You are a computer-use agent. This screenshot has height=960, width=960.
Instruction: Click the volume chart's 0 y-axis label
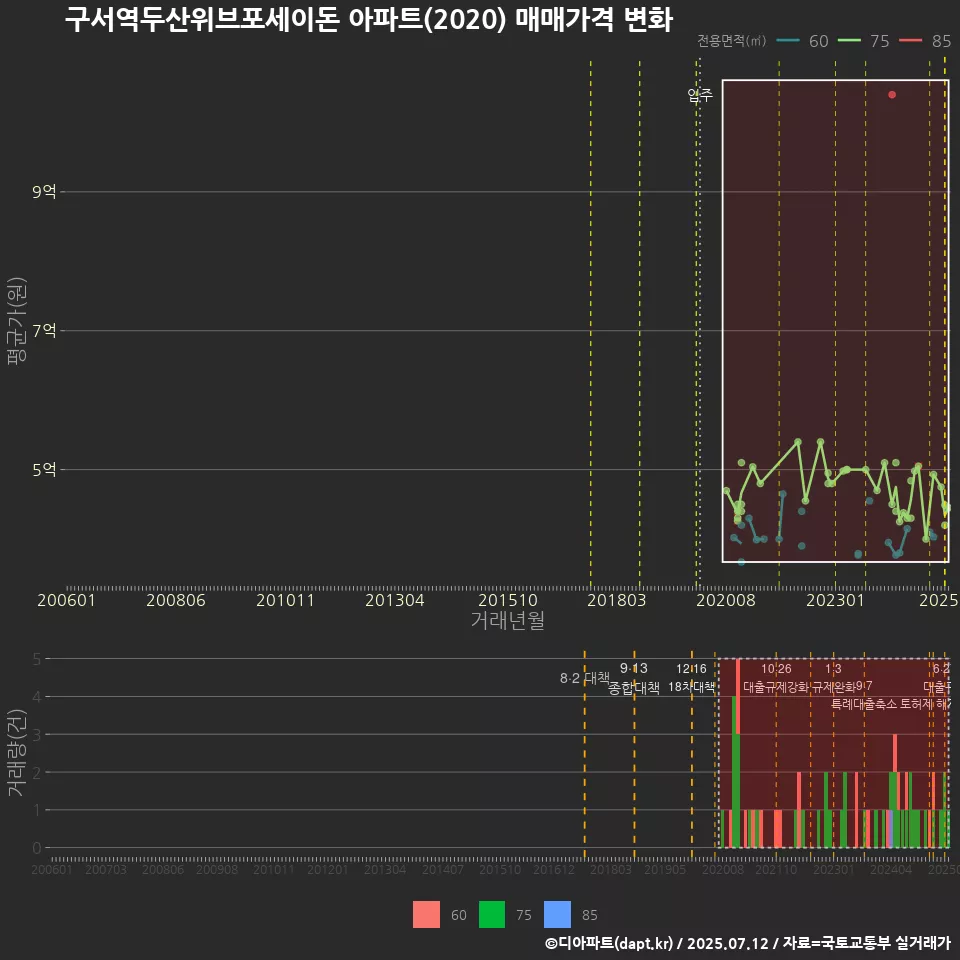pos(37,848)
